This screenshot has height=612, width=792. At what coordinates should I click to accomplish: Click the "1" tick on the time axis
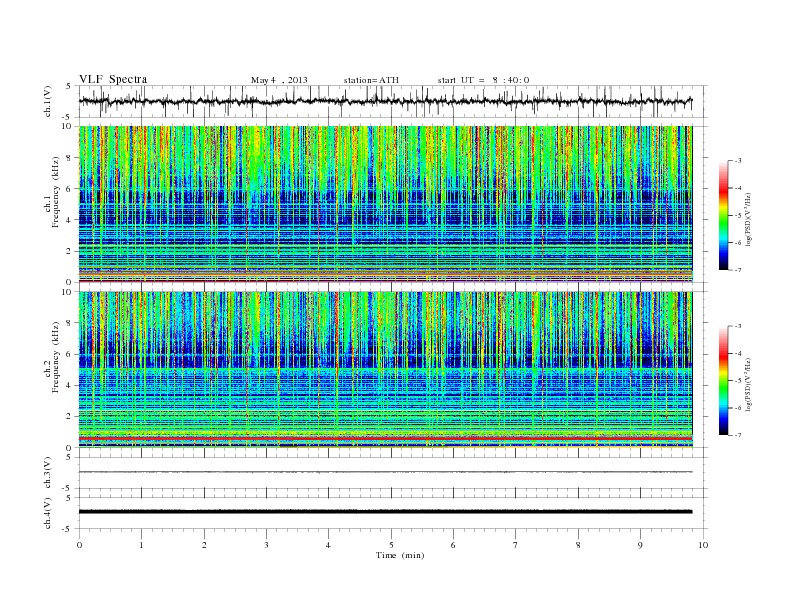(141, 545)
